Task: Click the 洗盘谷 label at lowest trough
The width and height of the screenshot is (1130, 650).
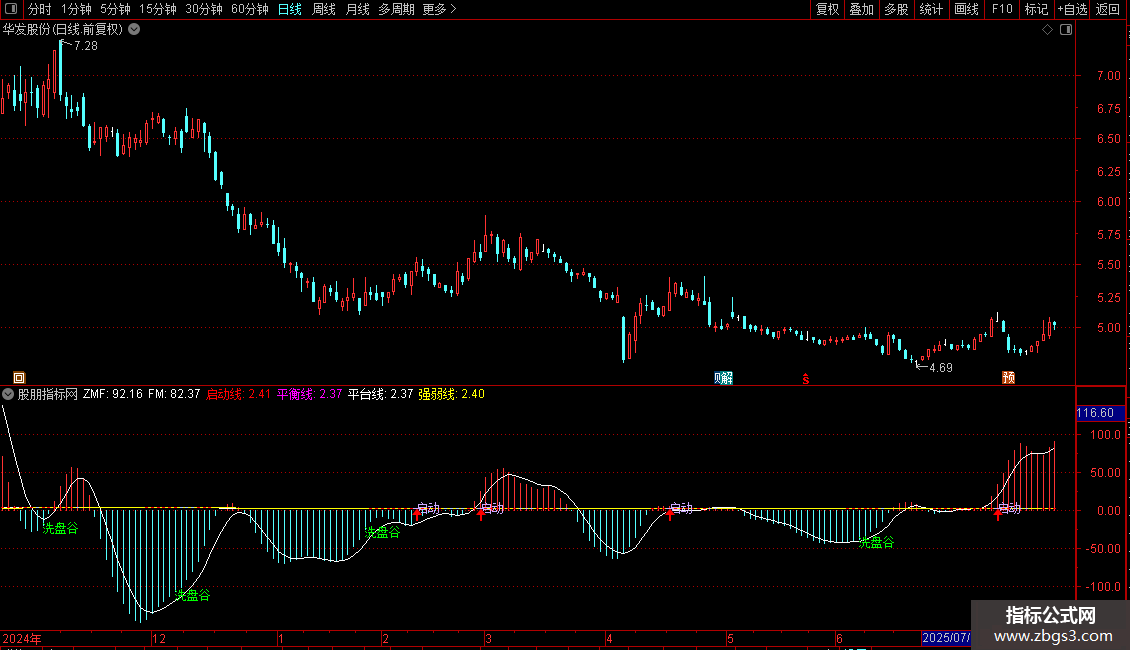Action: [192, 595]
